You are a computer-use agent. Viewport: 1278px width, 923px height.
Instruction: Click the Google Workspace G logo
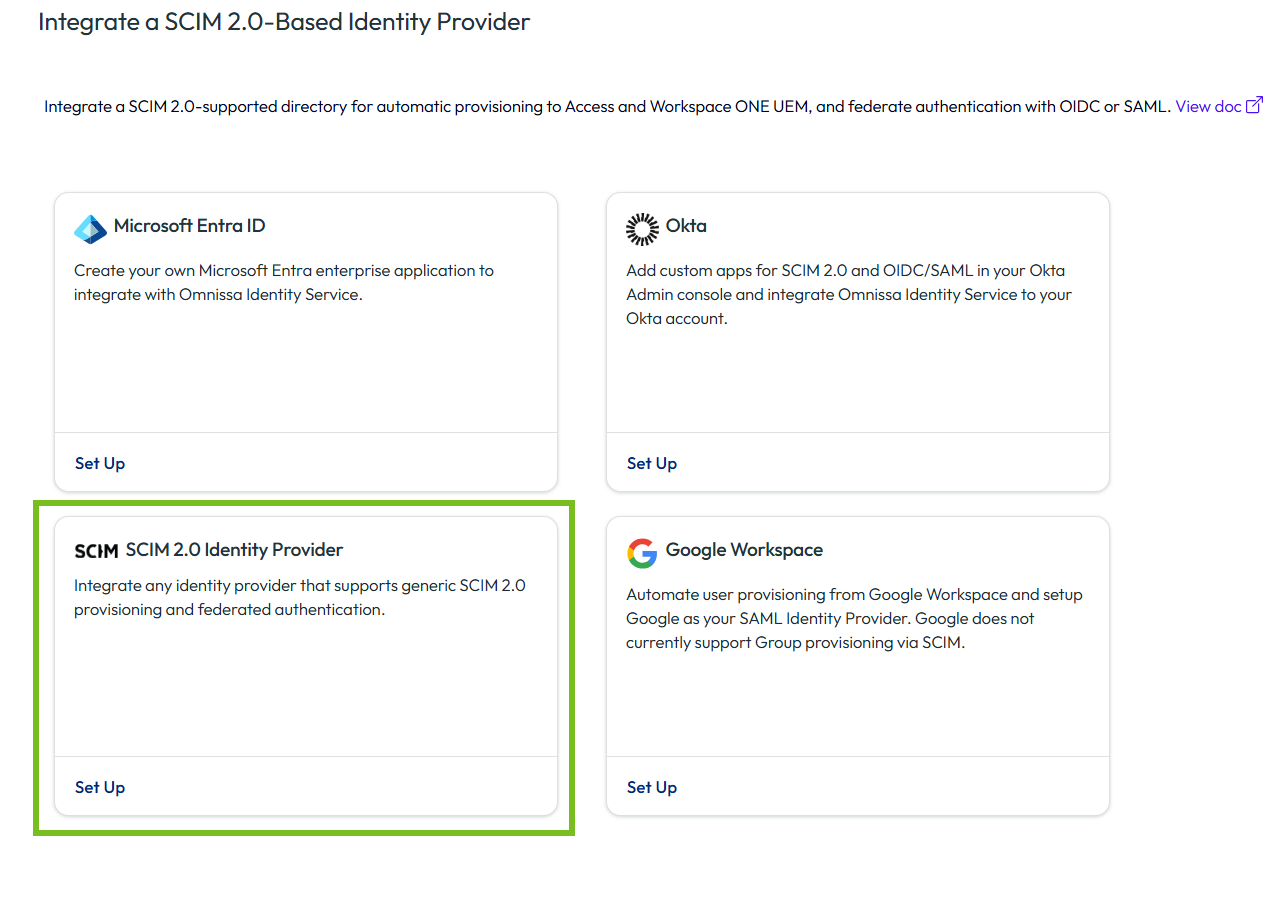[x=642, y=553]
